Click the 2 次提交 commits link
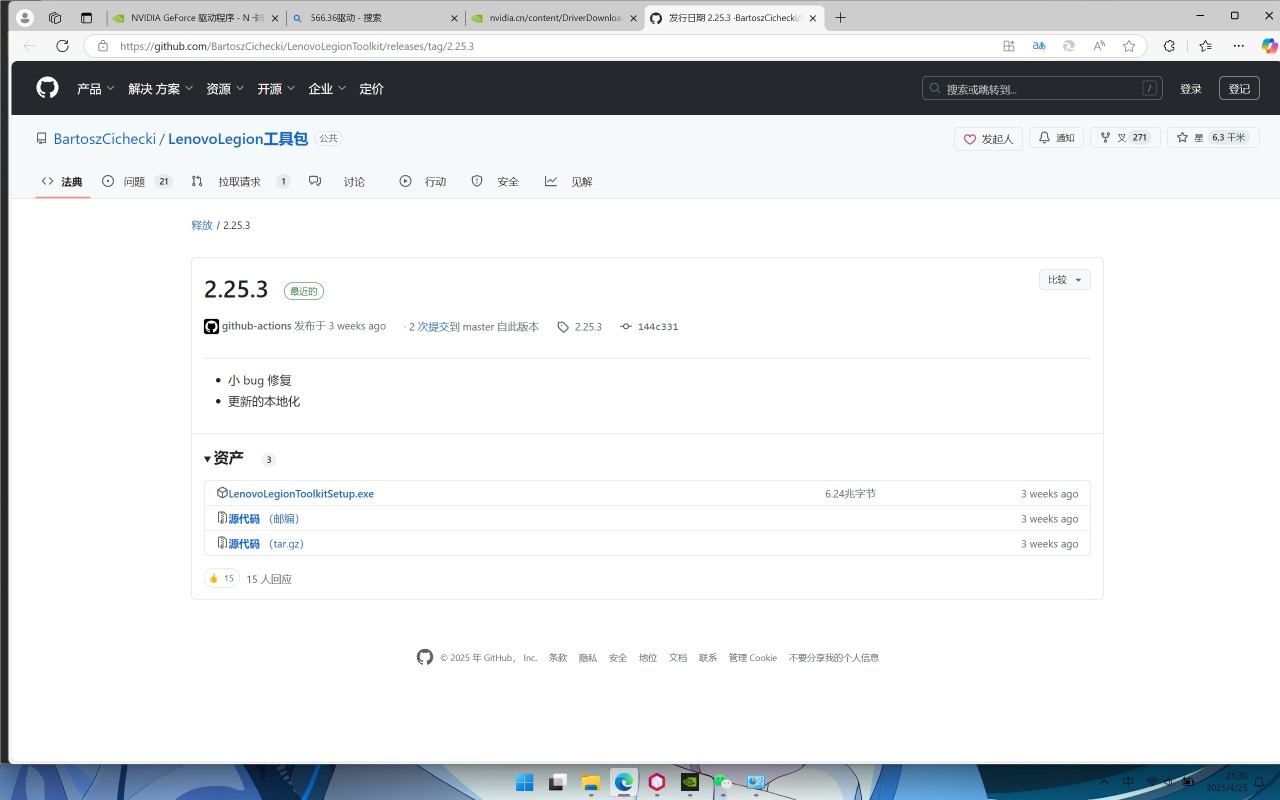 click(x=429, y=327)
